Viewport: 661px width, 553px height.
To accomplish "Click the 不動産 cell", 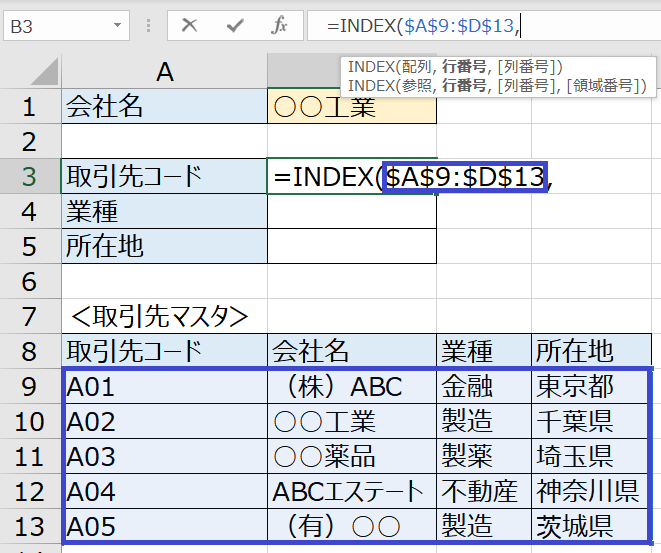I will 484,491.
